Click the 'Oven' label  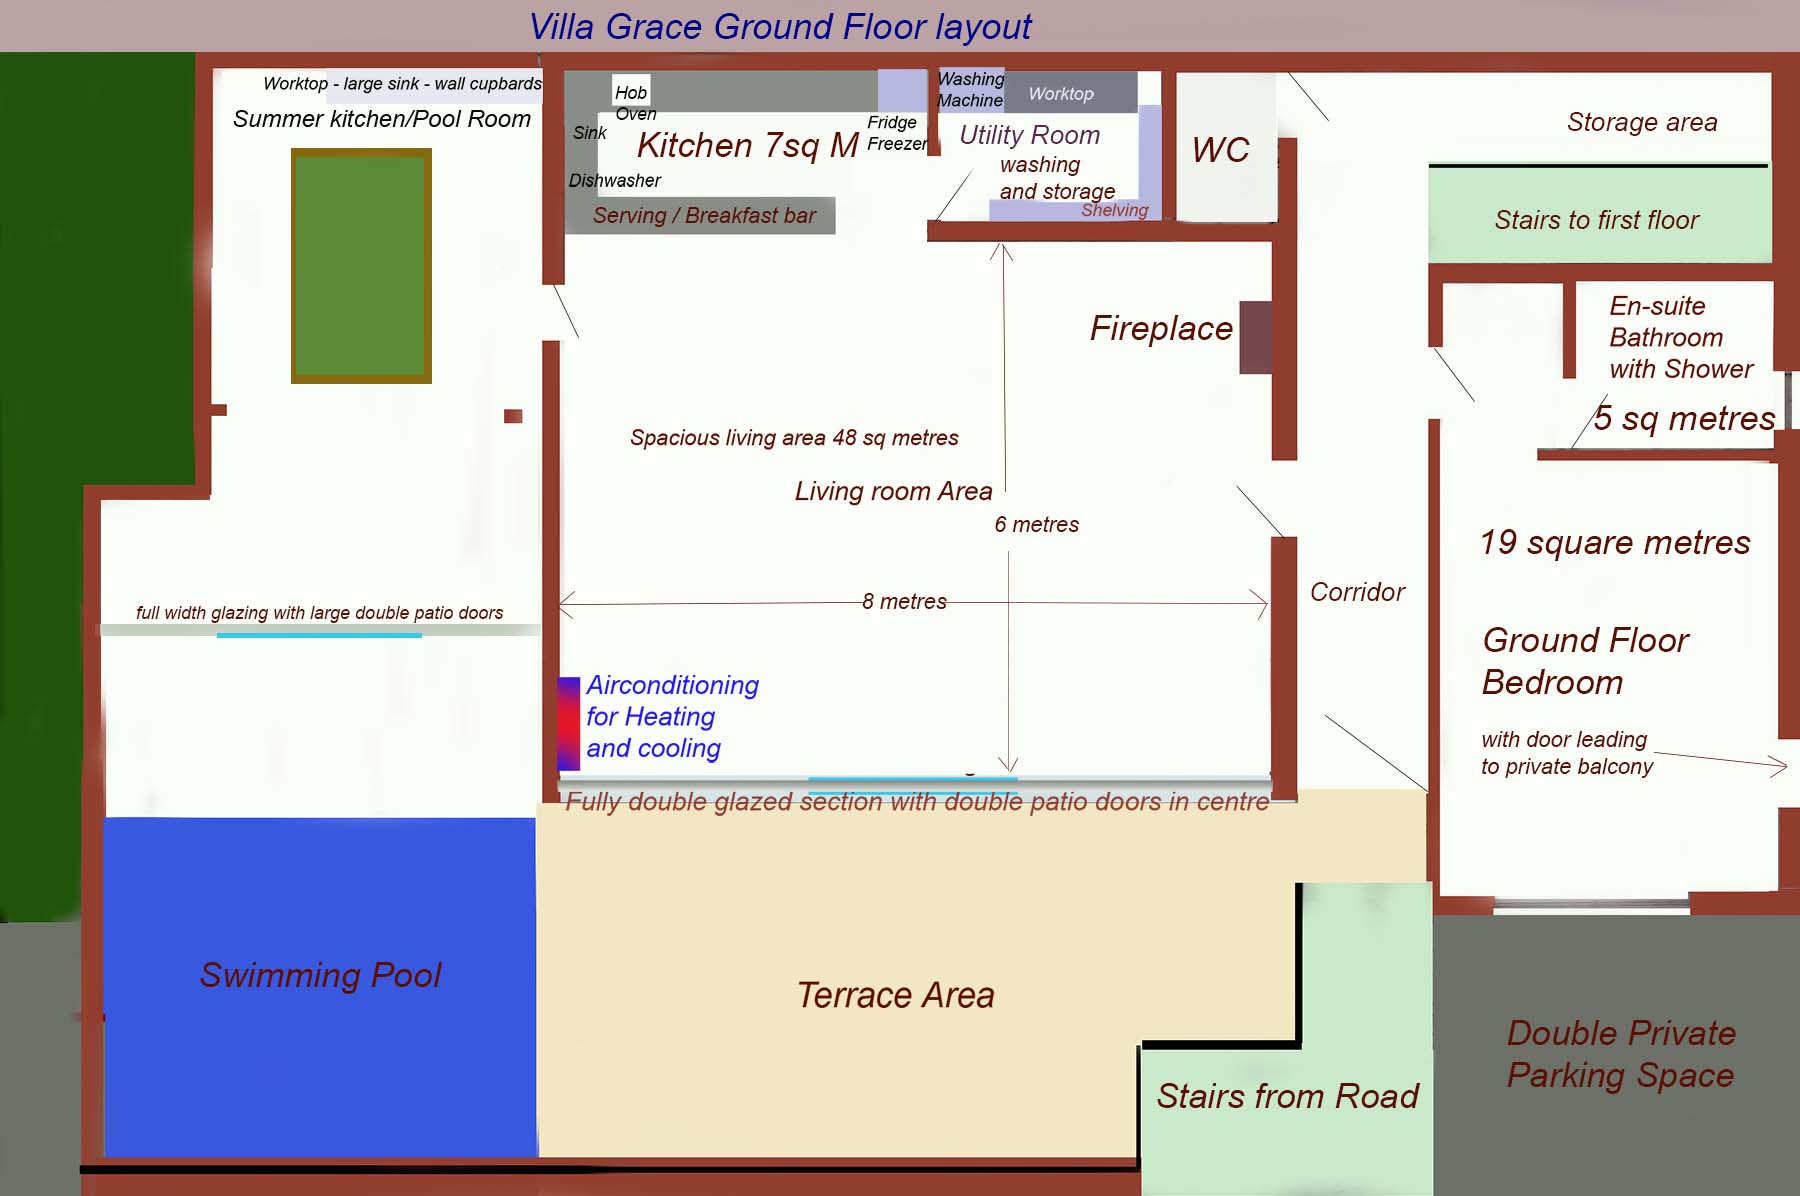click(636, 114)
